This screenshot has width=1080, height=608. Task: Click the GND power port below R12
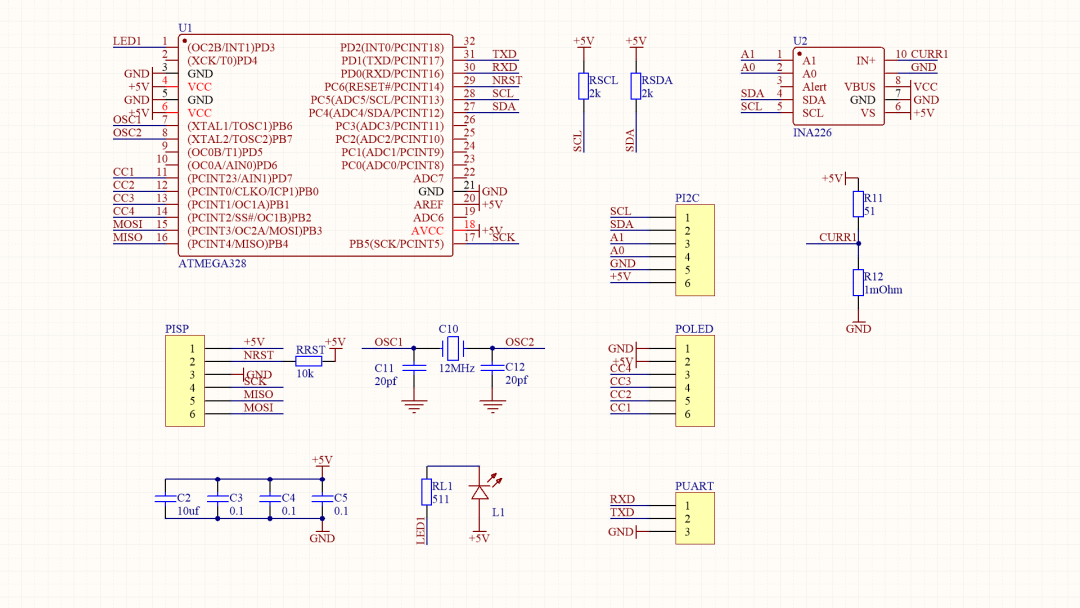pyautogui.click(x=858, y=327)
